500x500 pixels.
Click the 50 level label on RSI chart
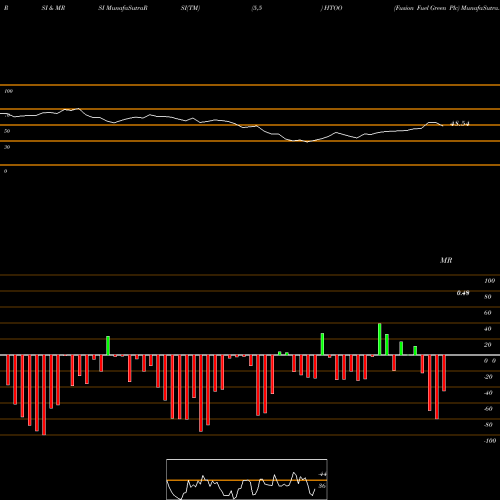click(x=7, y=131)
